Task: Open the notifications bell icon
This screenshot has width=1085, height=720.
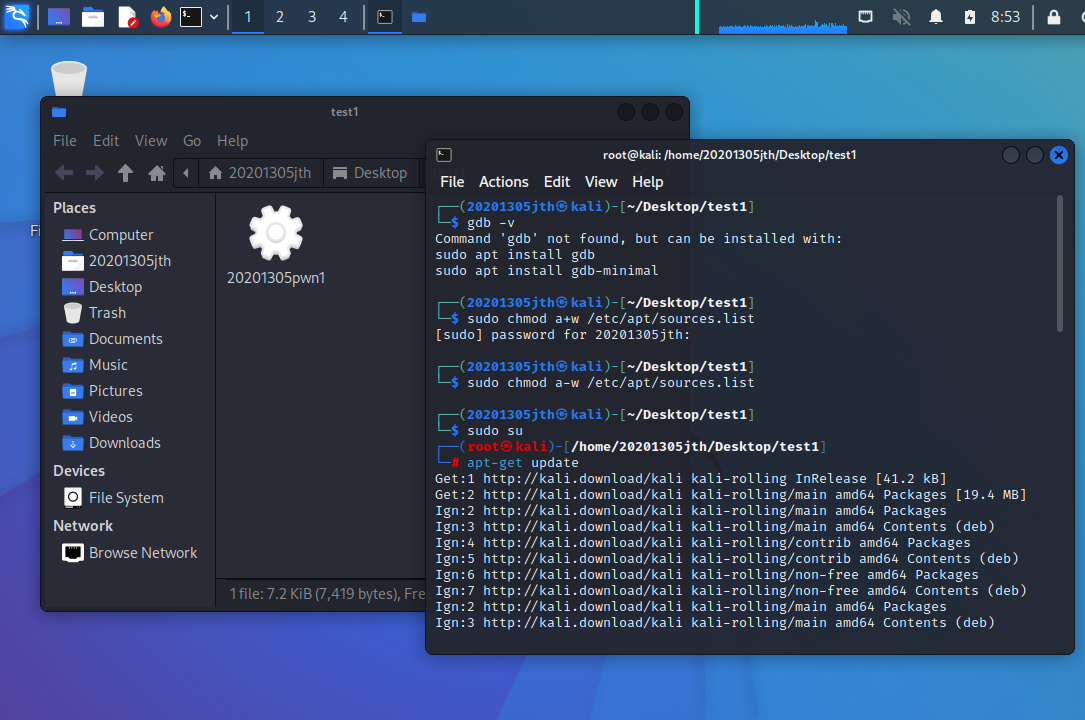Action: 936,17
